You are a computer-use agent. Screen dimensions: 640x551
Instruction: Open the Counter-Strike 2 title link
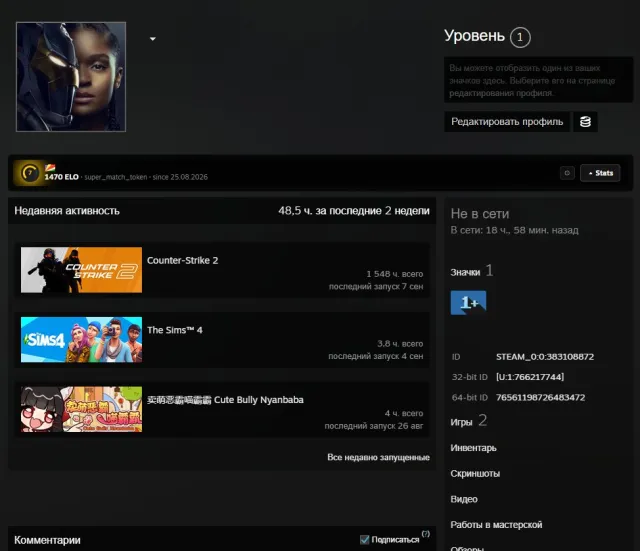point(182,260)
